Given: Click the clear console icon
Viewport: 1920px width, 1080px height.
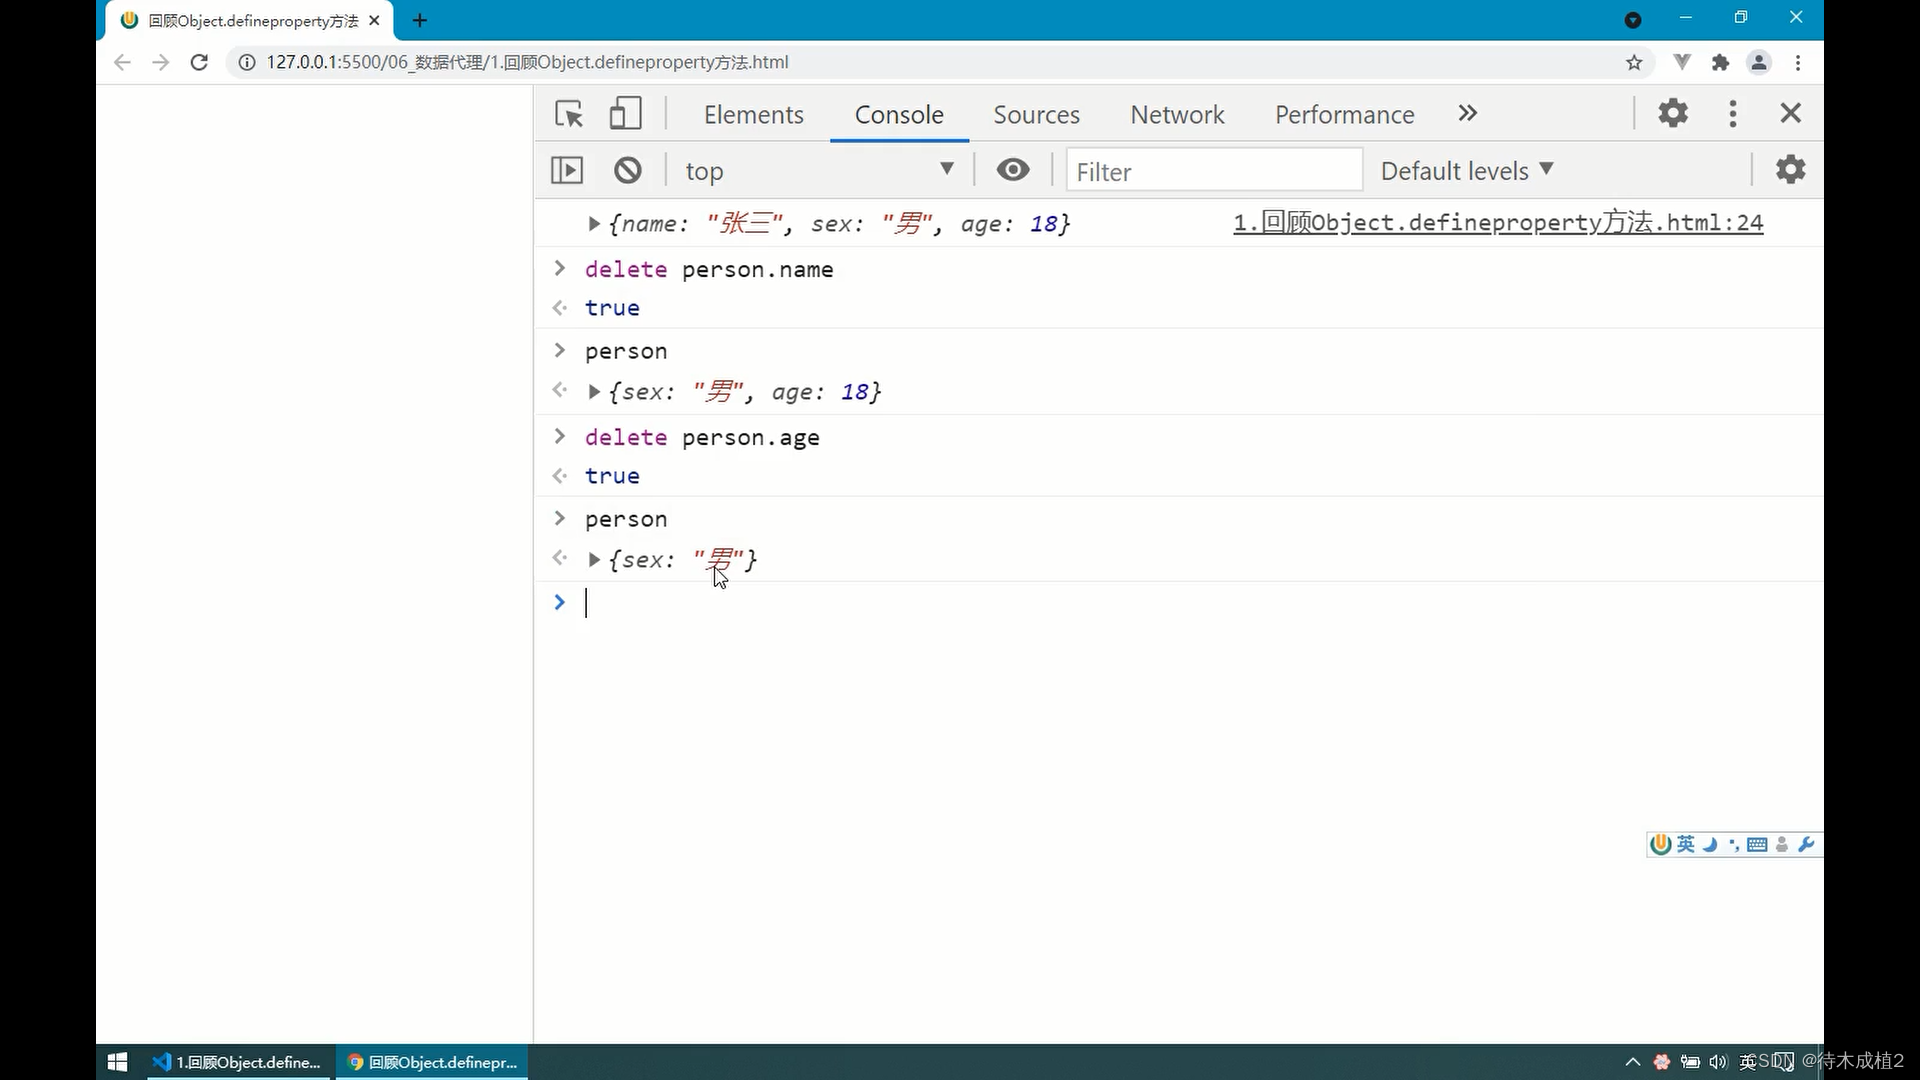Looking at the screenshot, I should 629,171.
